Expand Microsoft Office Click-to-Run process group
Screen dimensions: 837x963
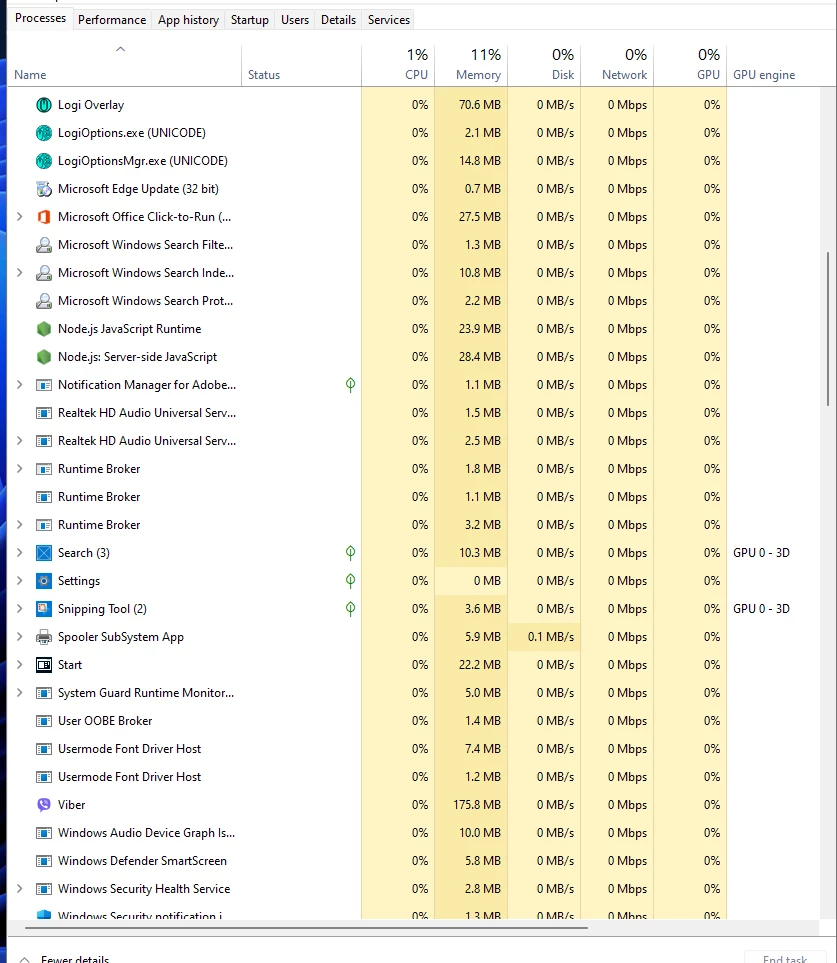pos(20,217)
